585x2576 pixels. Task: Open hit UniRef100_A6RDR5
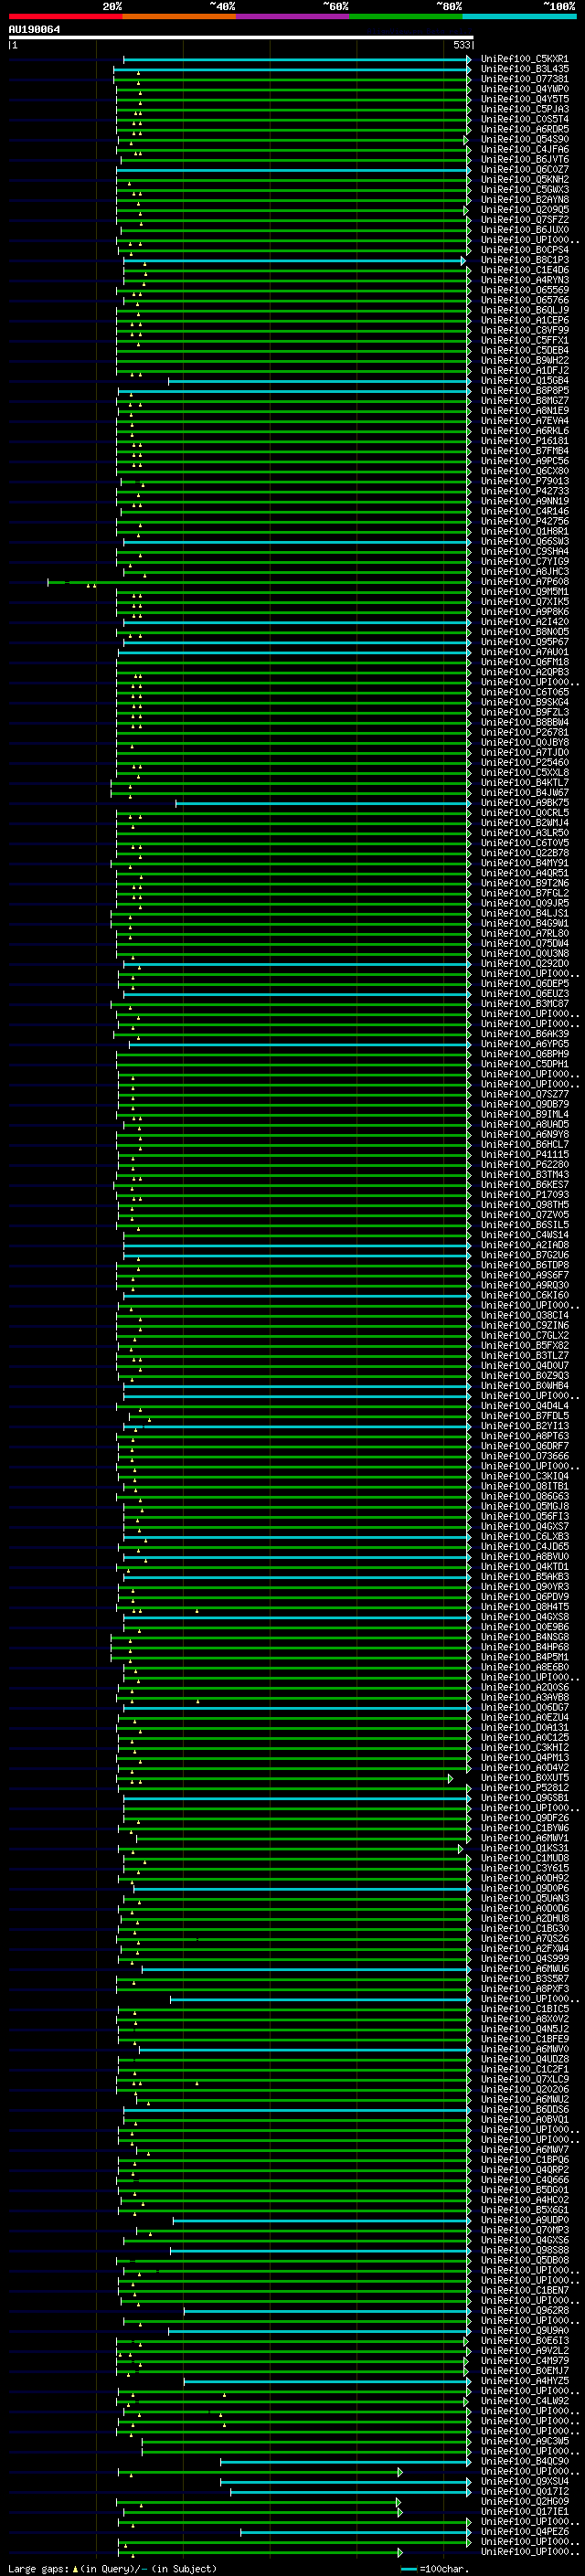[525, 129]
